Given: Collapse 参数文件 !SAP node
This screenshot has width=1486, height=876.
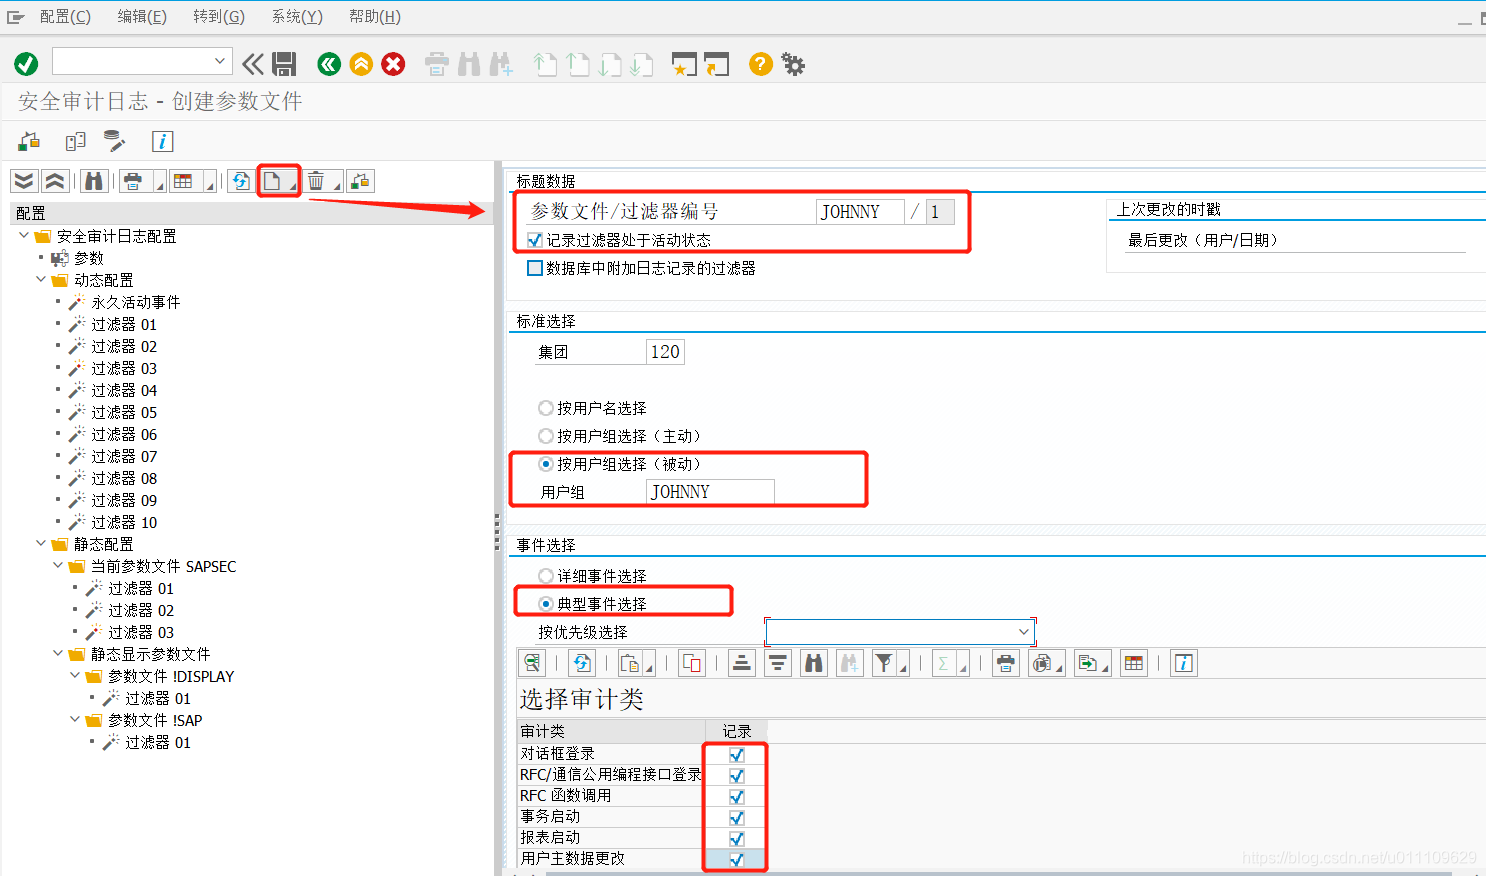Looking at the screenshot, I should 75,720.
